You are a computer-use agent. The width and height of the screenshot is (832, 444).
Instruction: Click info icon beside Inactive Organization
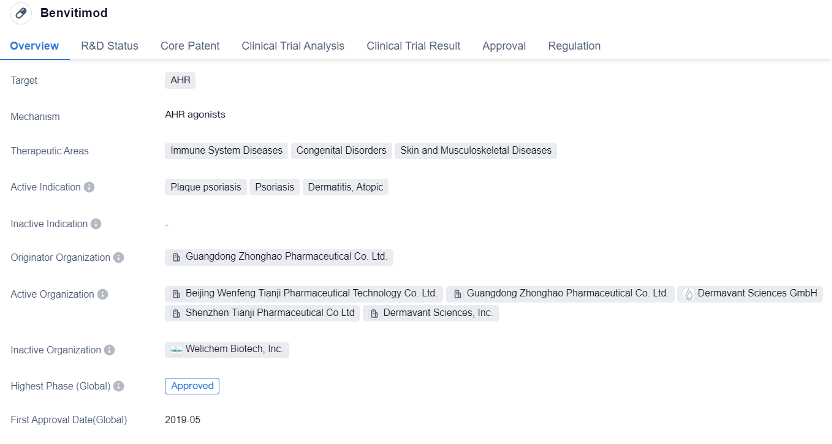tap(109, 350)
